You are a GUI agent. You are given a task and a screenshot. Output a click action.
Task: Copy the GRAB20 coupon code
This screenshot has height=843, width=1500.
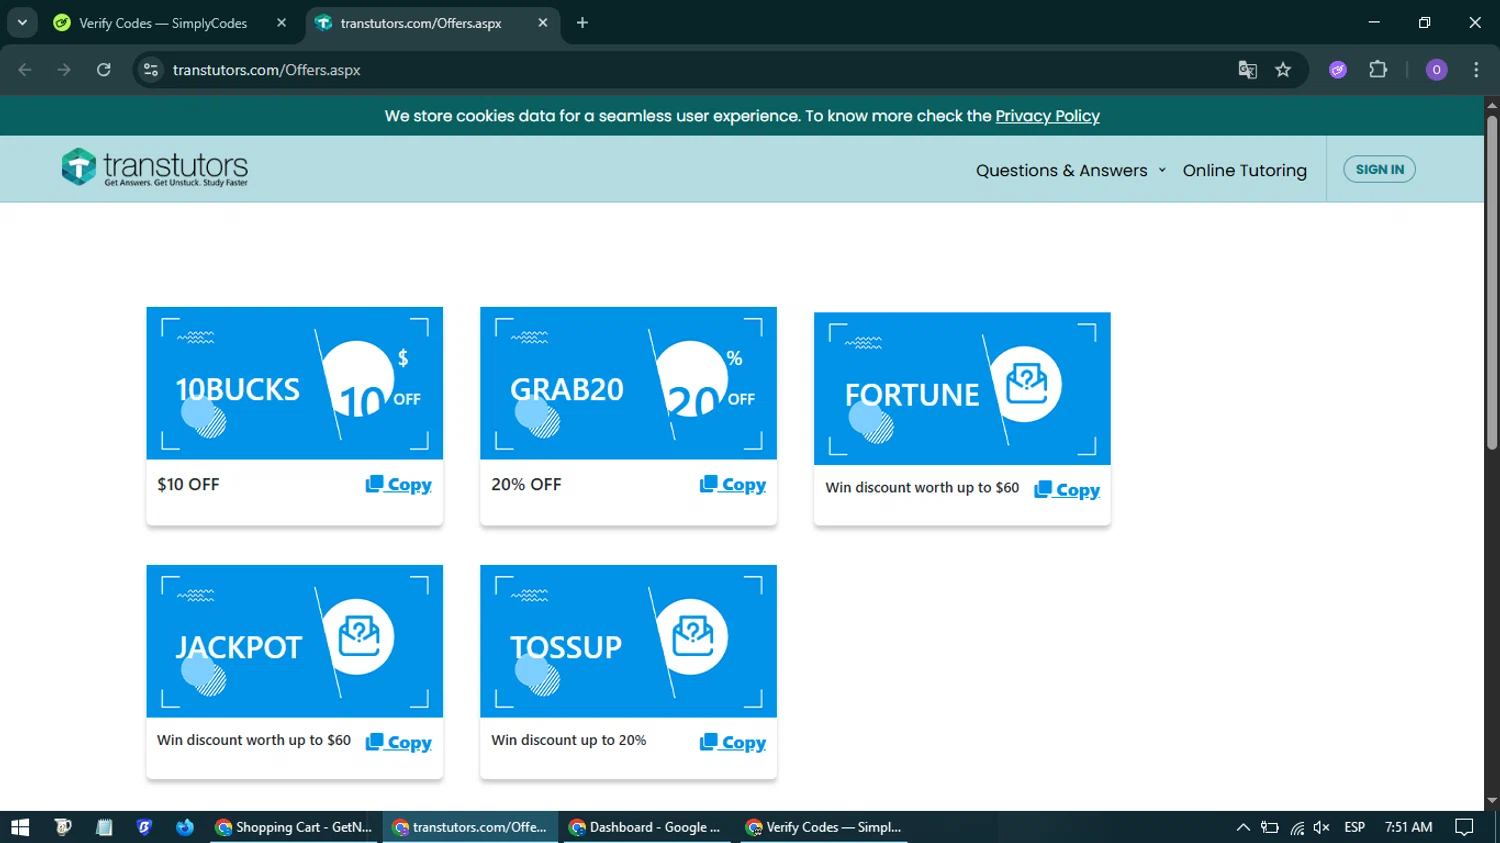coord(732,485)
